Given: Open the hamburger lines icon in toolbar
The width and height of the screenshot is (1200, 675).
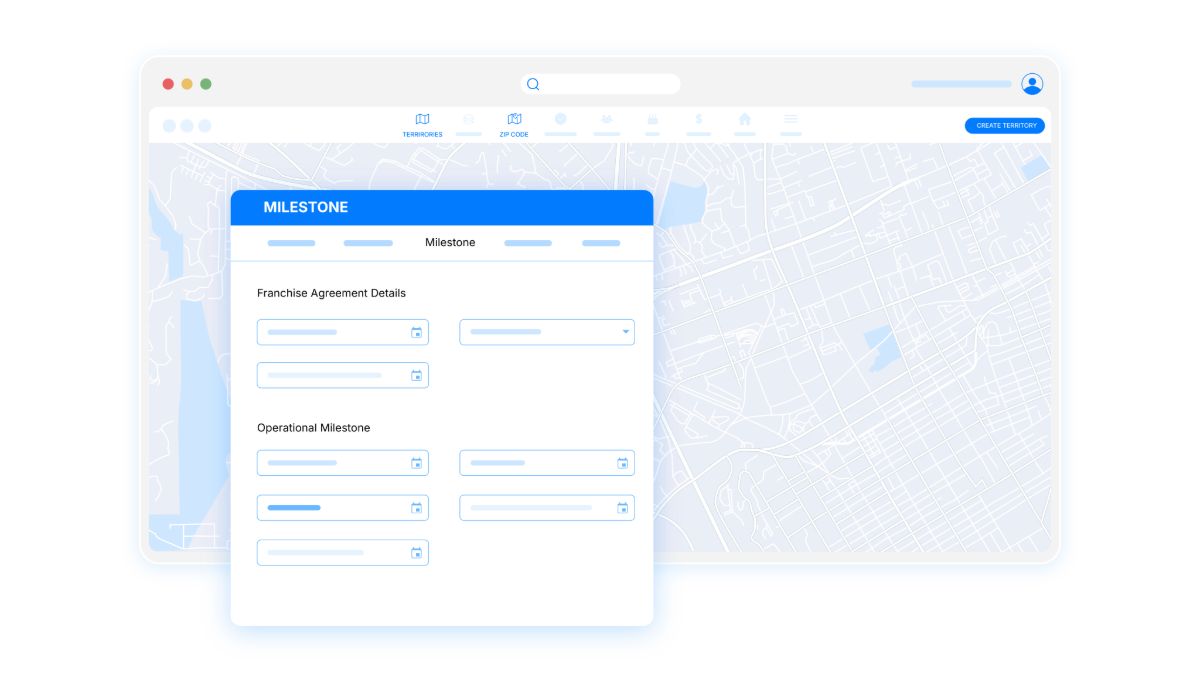Looking at the screenshot, I should (x=790, y=119).
